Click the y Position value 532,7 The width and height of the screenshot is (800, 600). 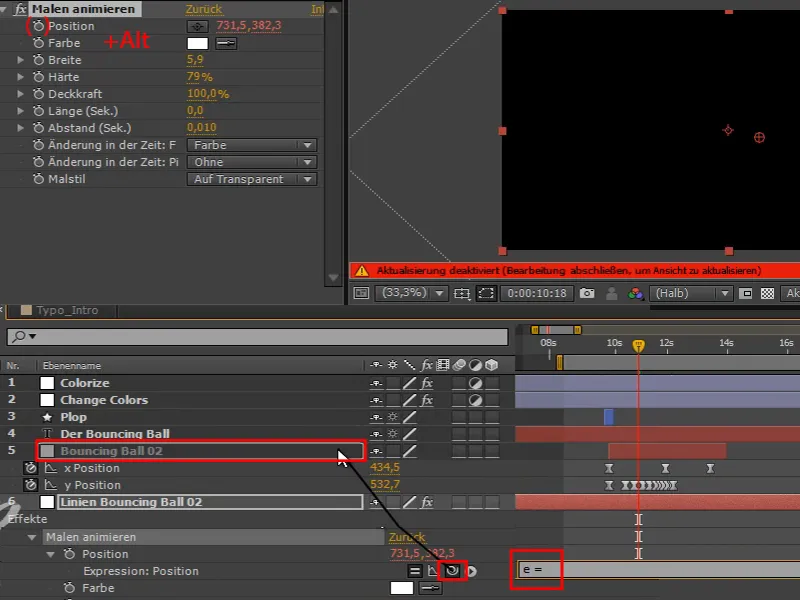coord(385,485)
